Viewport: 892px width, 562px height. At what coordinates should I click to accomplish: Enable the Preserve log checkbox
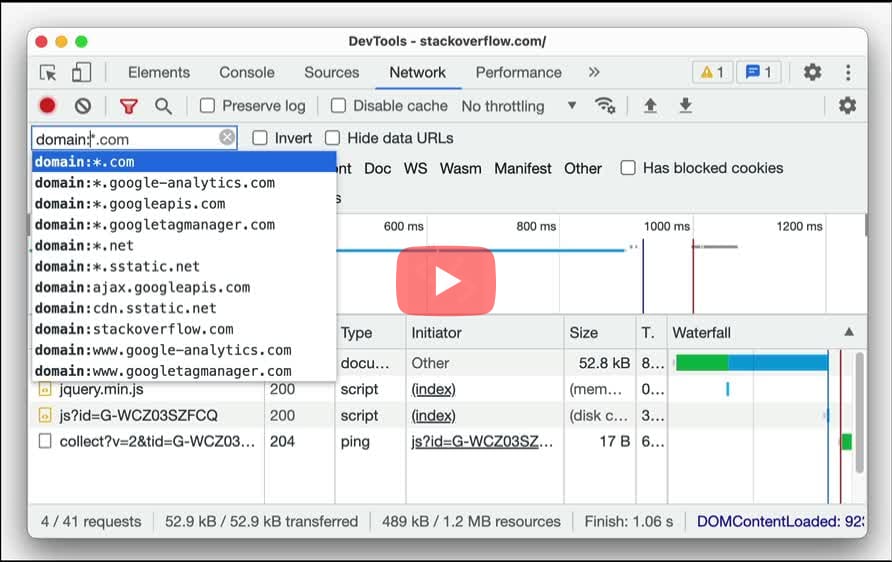click(x=208, y=106)
